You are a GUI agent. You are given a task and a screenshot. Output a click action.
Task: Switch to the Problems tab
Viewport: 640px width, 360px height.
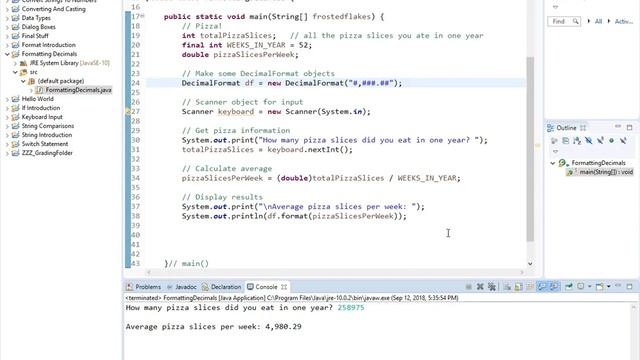144,287
